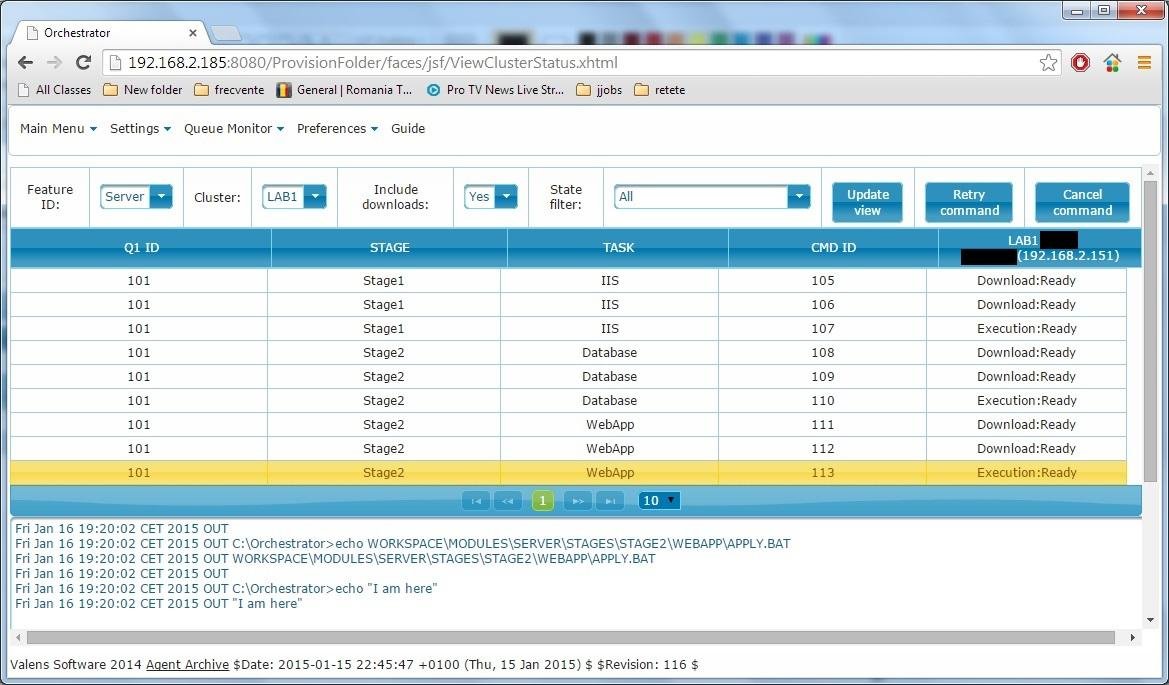Viewport: 1169px width, 685px height.
Task: Jump to the last results page
Action: (x=610, y=500)
